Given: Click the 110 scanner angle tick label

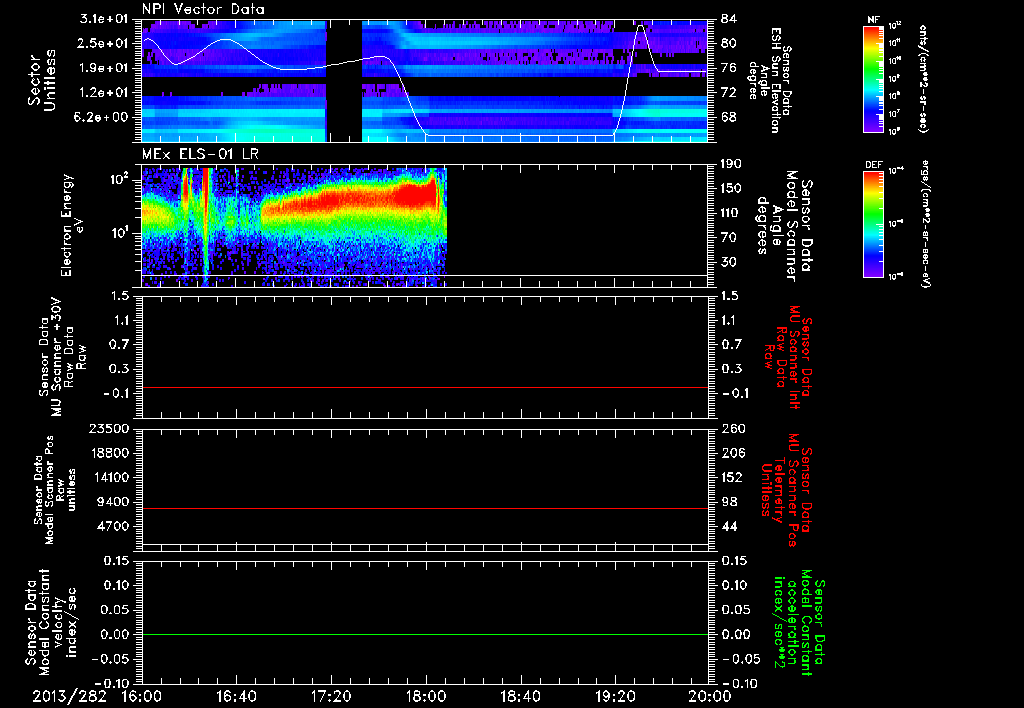Looking at the screenshot, I should (731, 213).
